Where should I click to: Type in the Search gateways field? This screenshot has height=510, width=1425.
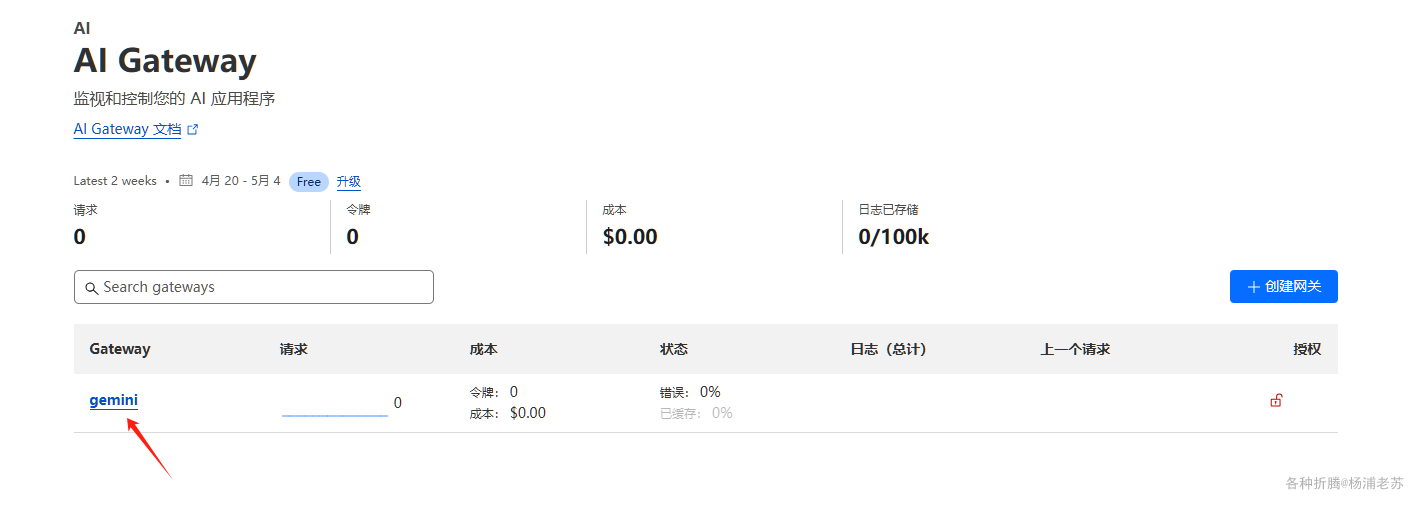pyautogui.click(x=265, y=287)
